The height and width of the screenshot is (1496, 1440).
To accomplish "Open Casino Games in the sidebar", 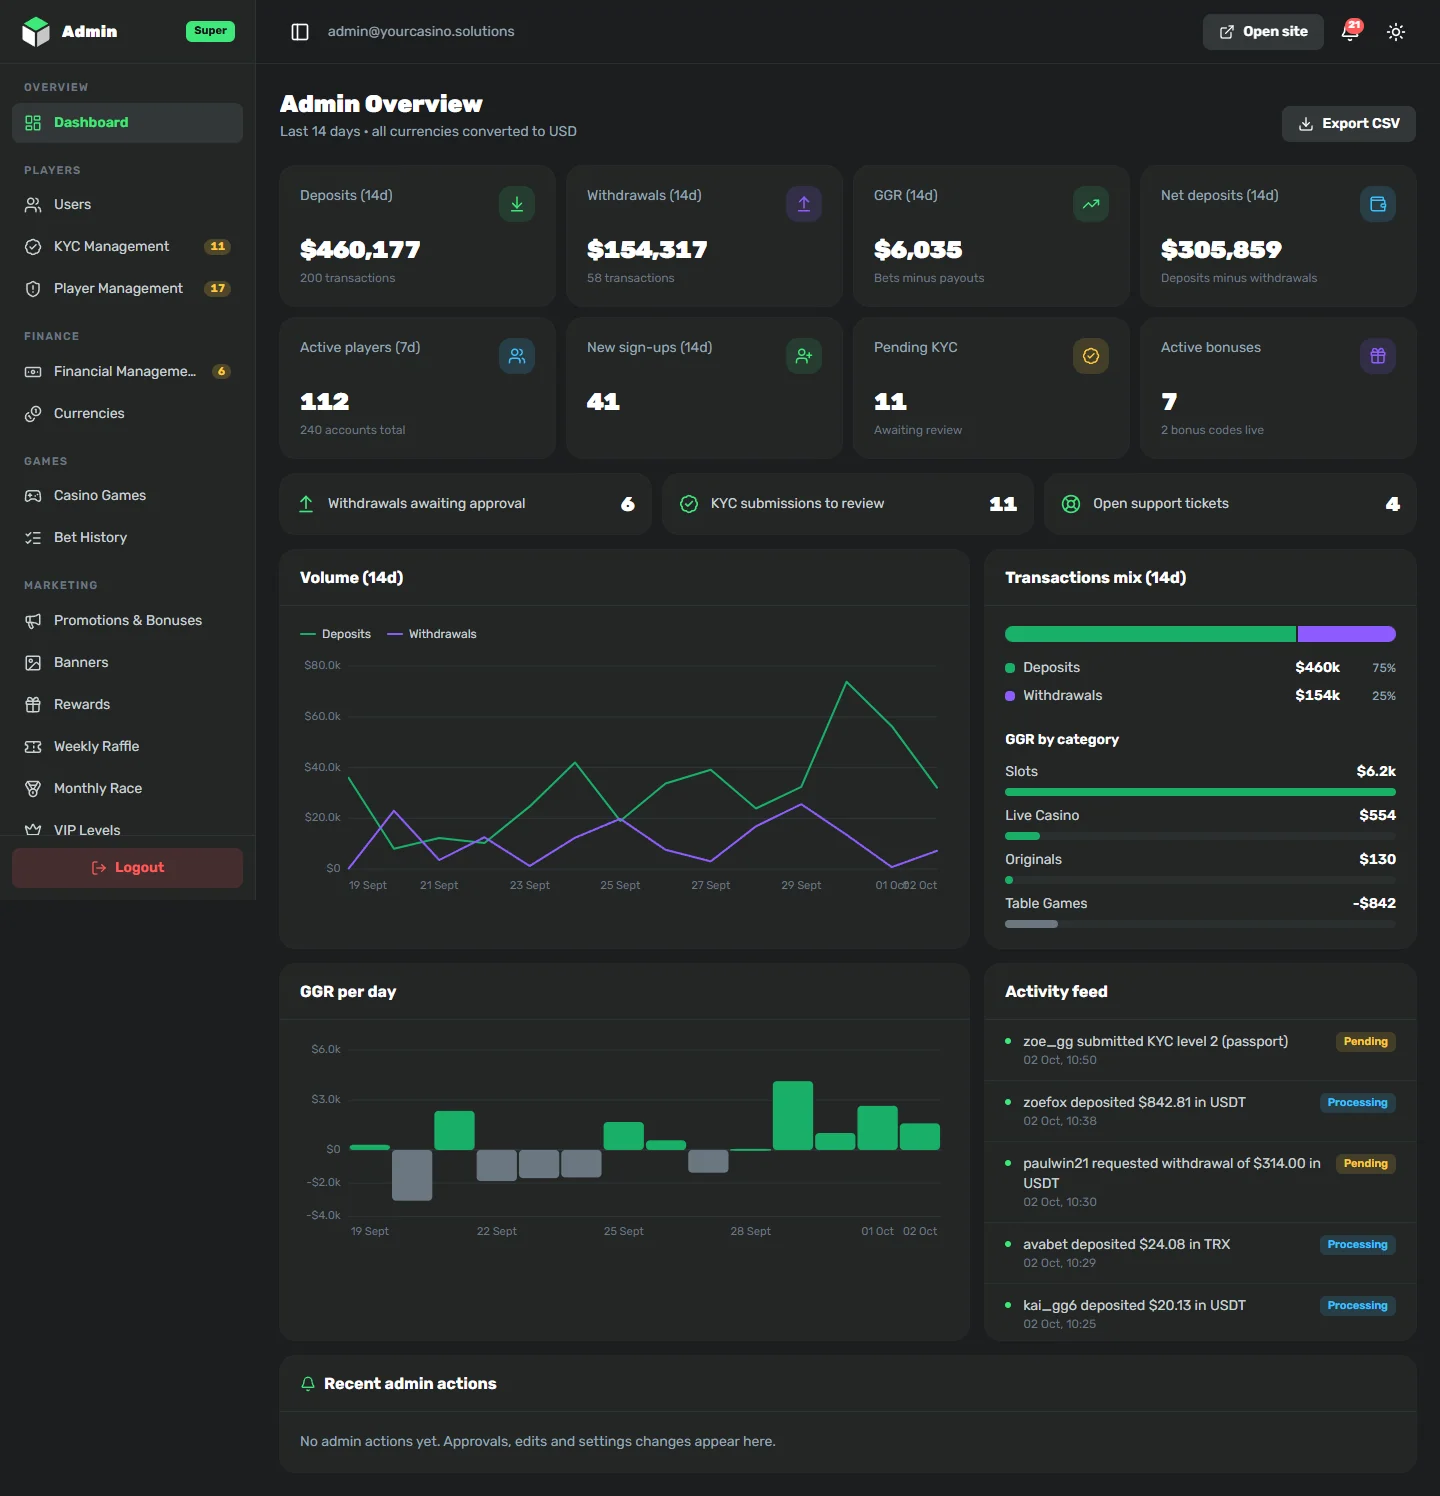I will tap(127, 496).
